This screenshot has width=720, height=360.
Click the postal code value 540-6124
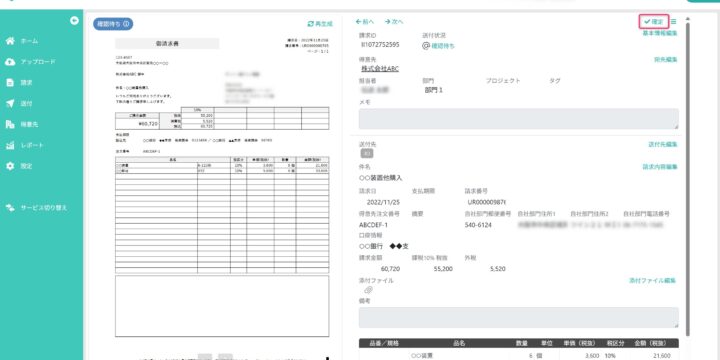click(x=478, y=225)
